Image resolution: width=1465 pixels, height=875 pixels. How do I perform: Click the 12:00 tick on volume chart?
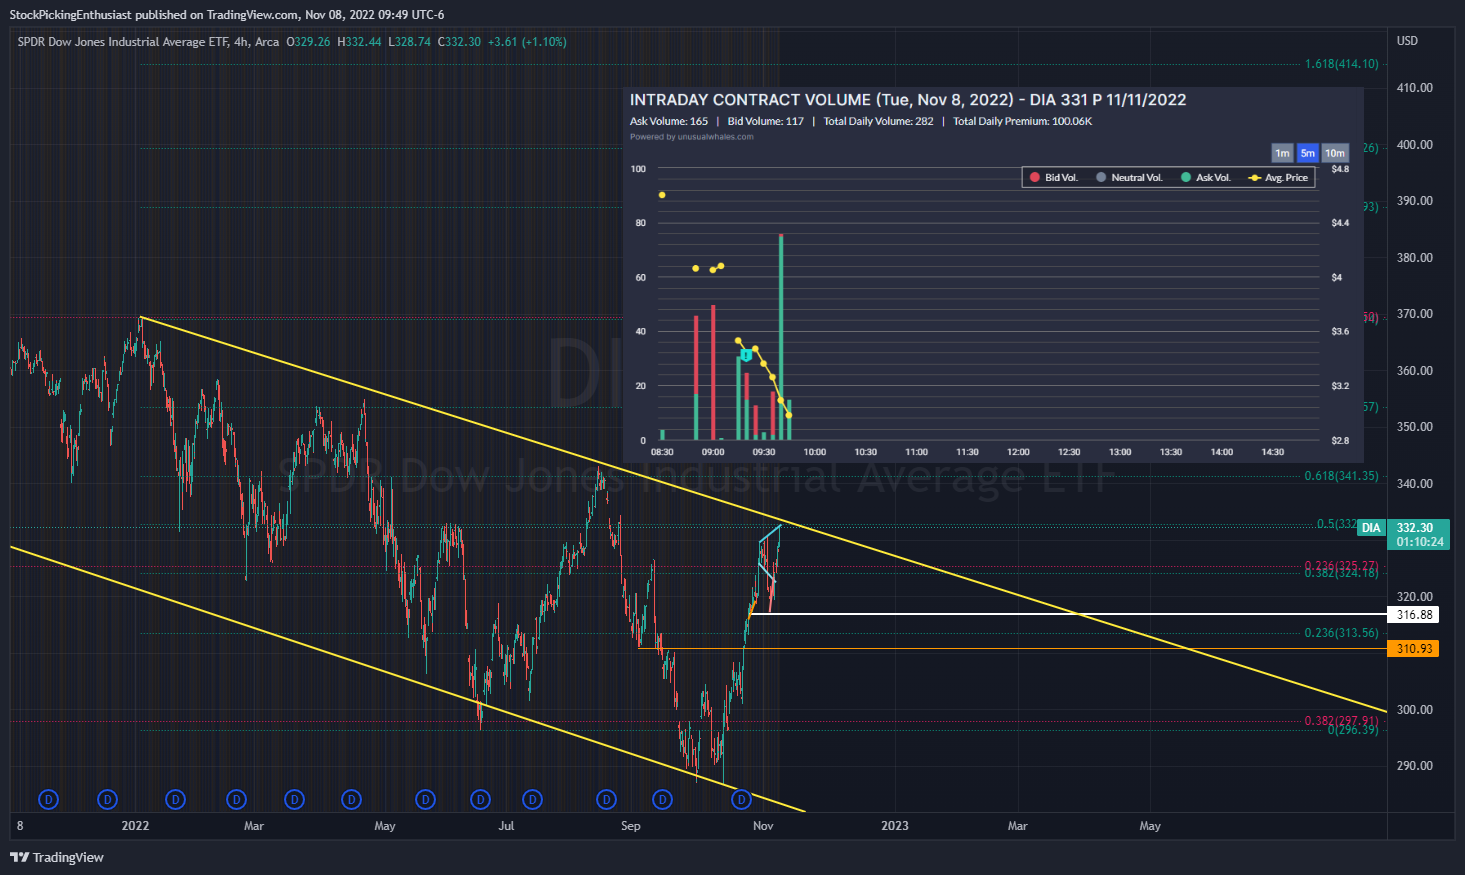point(1018,452)
